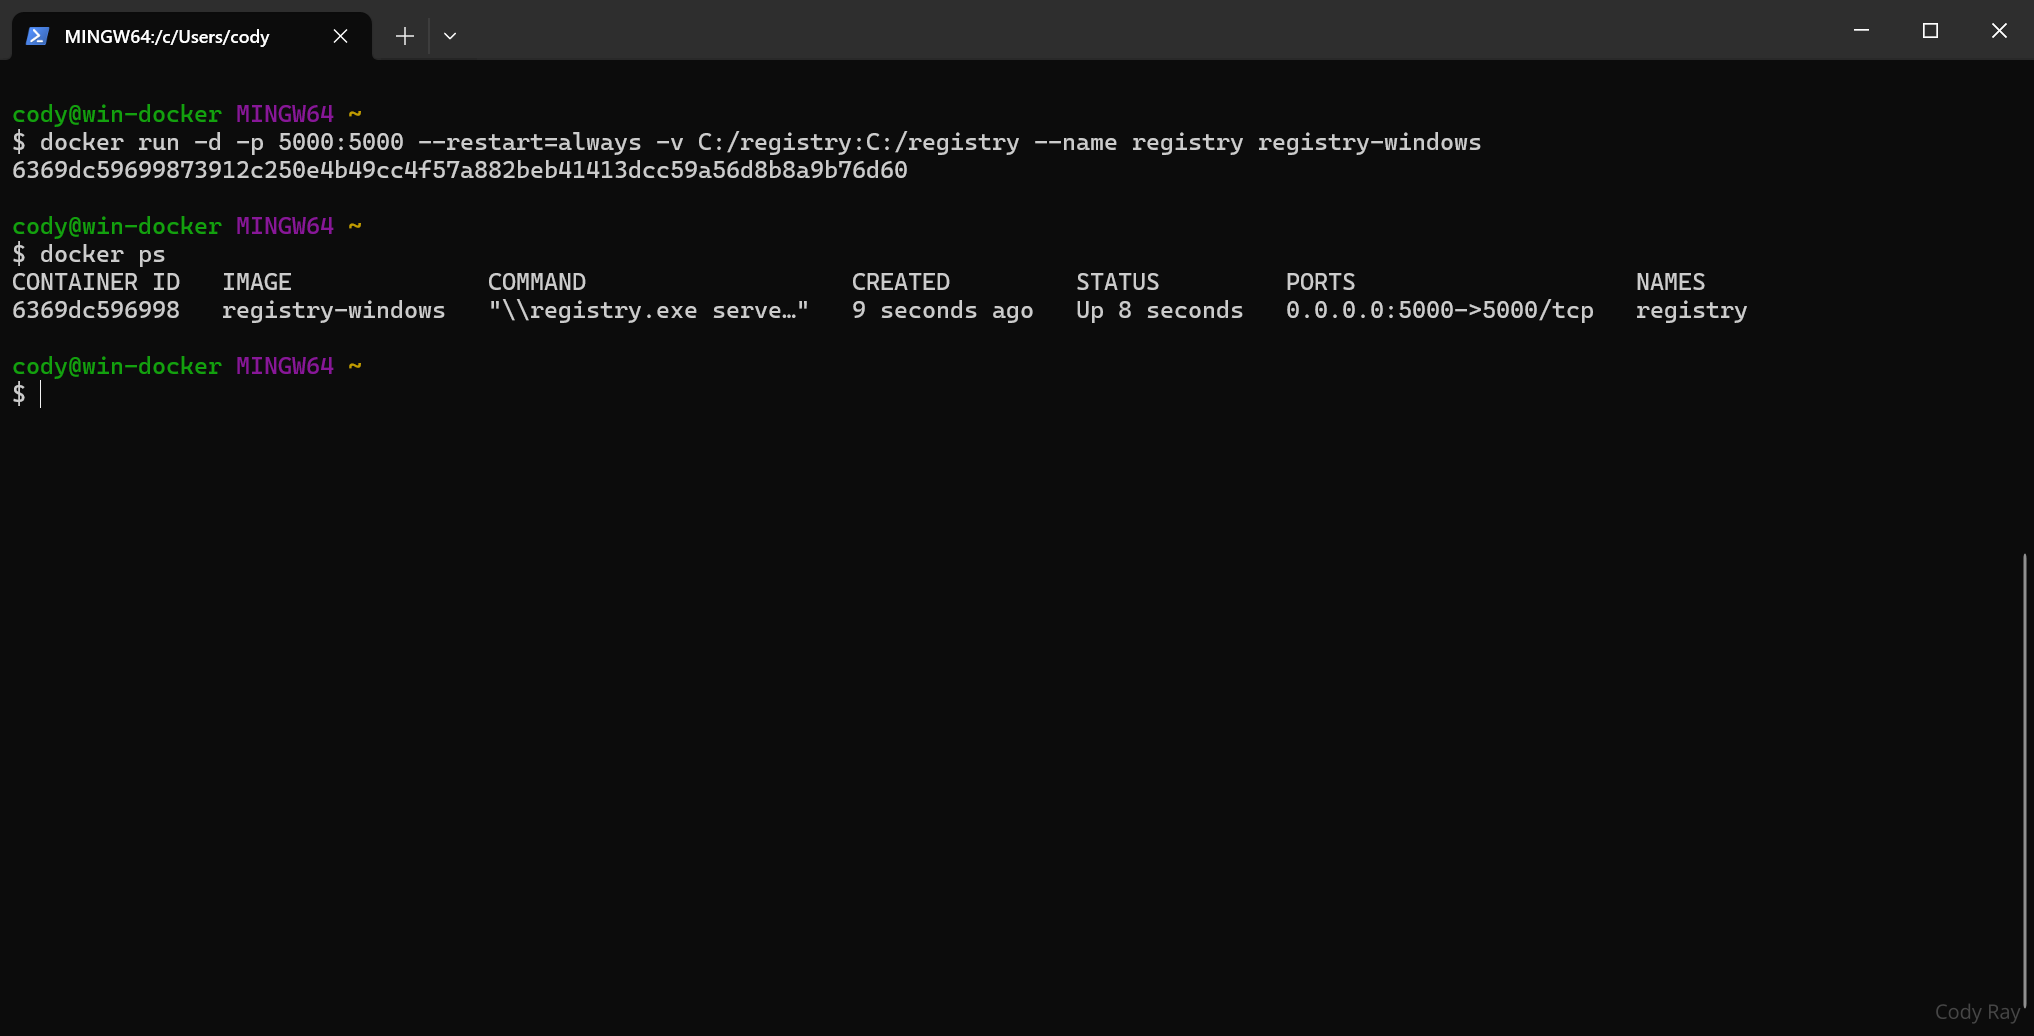Maximize the terminal window
The image size is (2034, 1036).
point(1930,30)
